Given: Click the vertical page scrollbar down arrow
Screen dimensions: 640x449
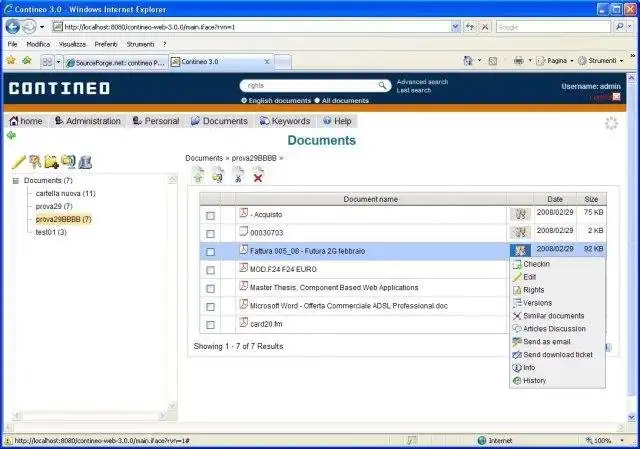Looking at the screenshot, I should (631, 417).
